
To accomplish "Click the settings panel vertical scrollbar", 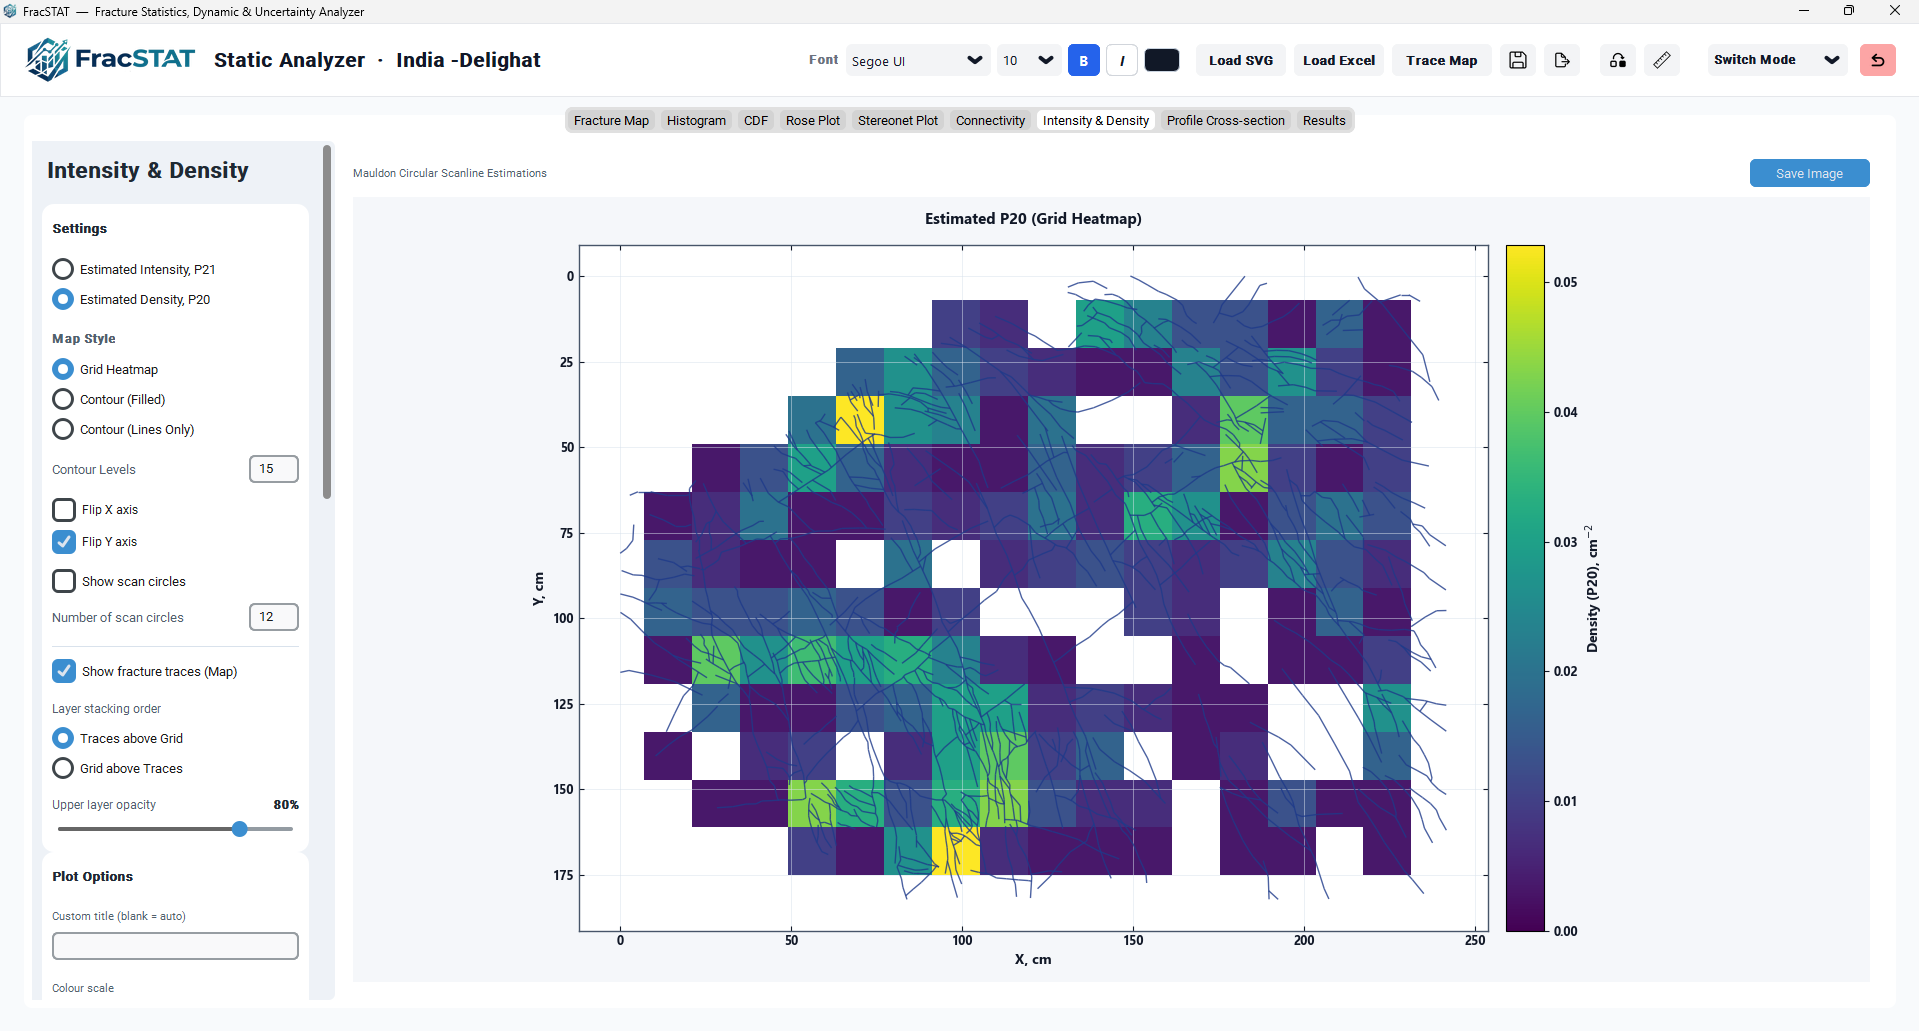I will 327,322.
